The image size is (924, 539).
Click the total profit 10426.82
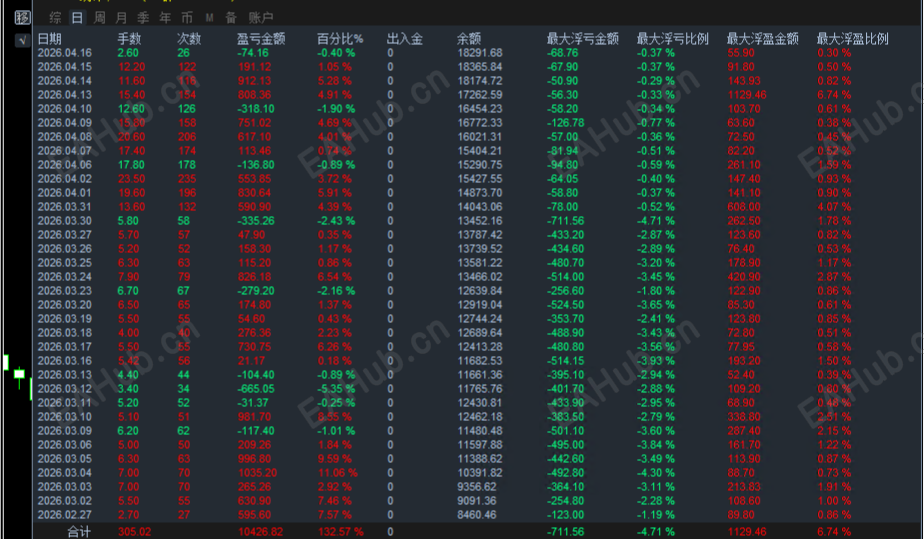tap(260, 532)
